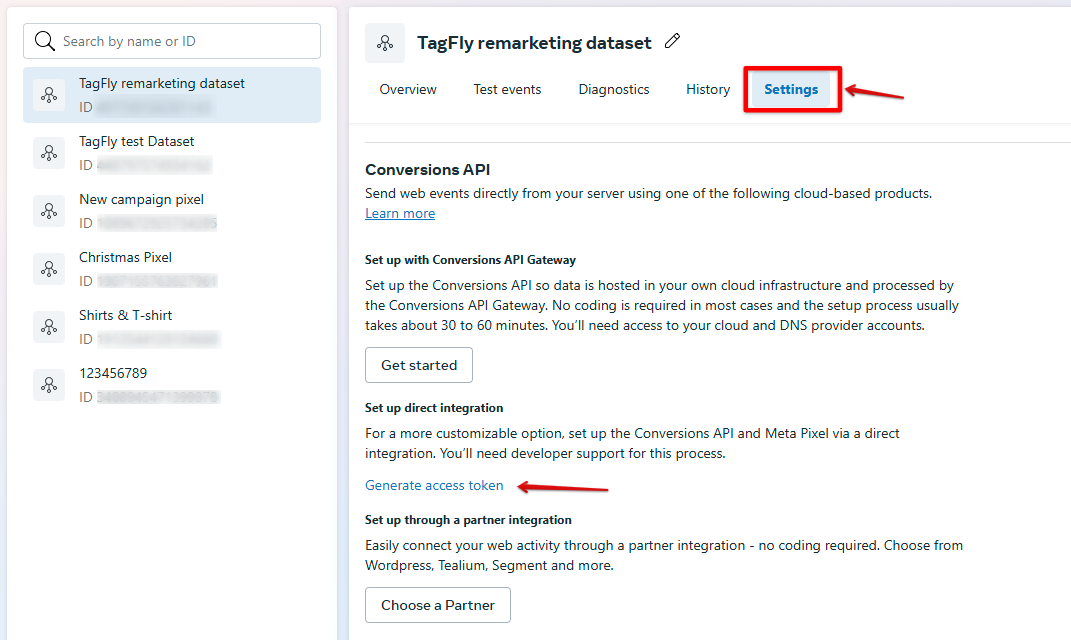Click the TagFly test Dataset icon
Screen dimensions: 1071x640
[49, 152]
